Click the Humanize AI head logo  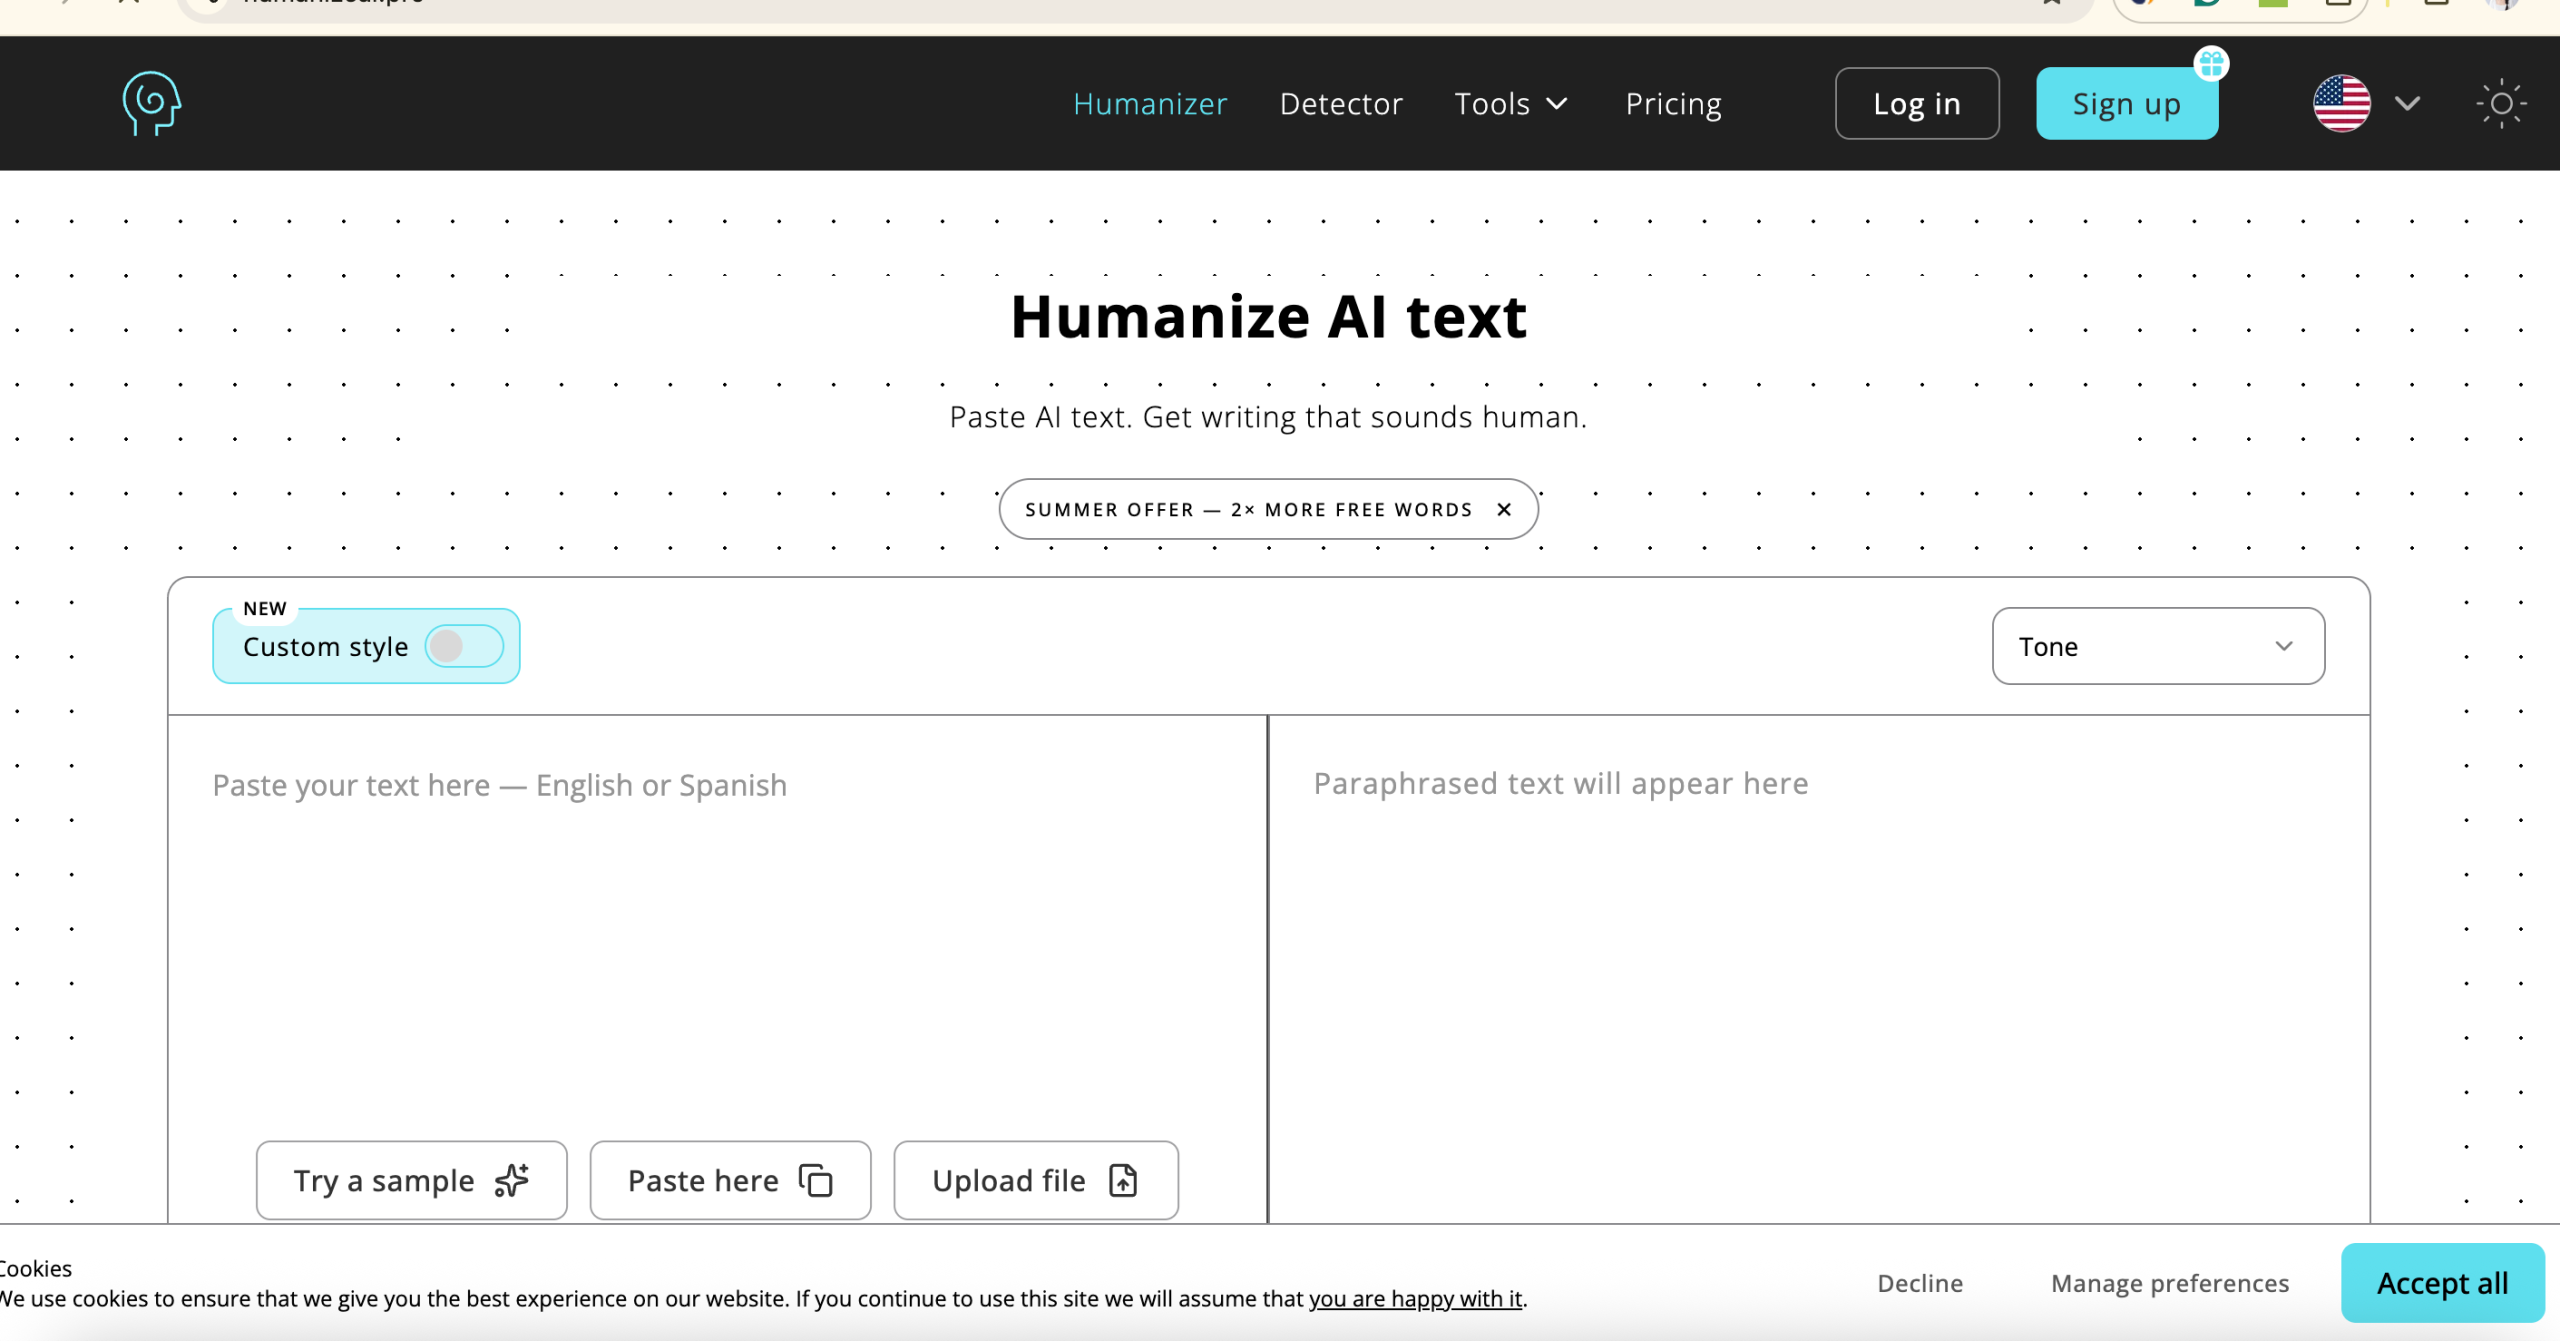151,103
